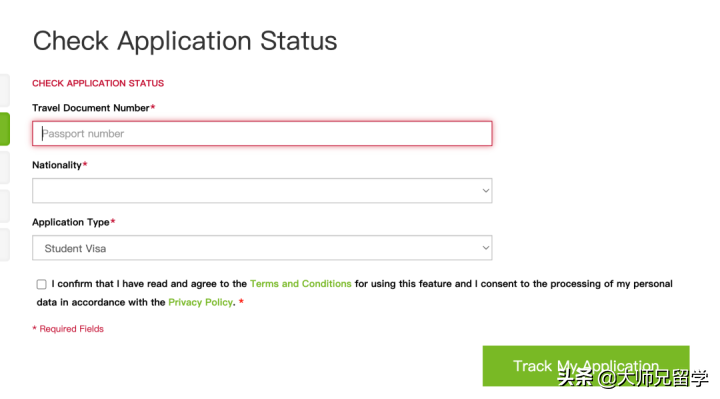Click the Passport number input field
The height and width of the screenshot is (399, 720).
pos(262,134)
